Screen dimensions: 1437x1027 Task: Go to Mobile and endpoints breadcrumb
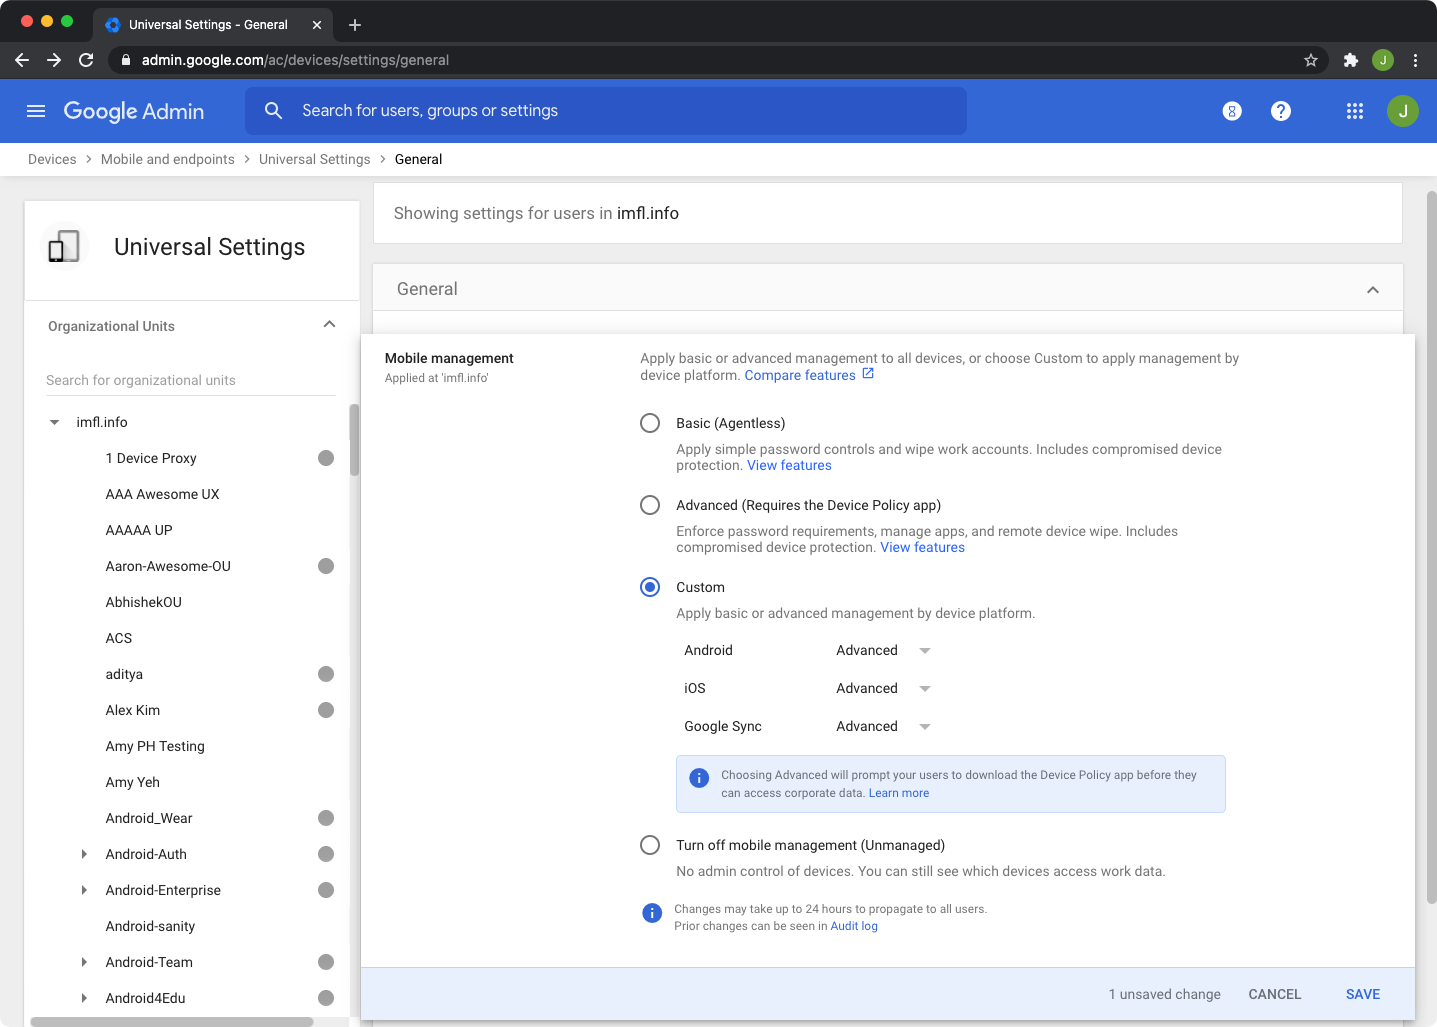168,159
